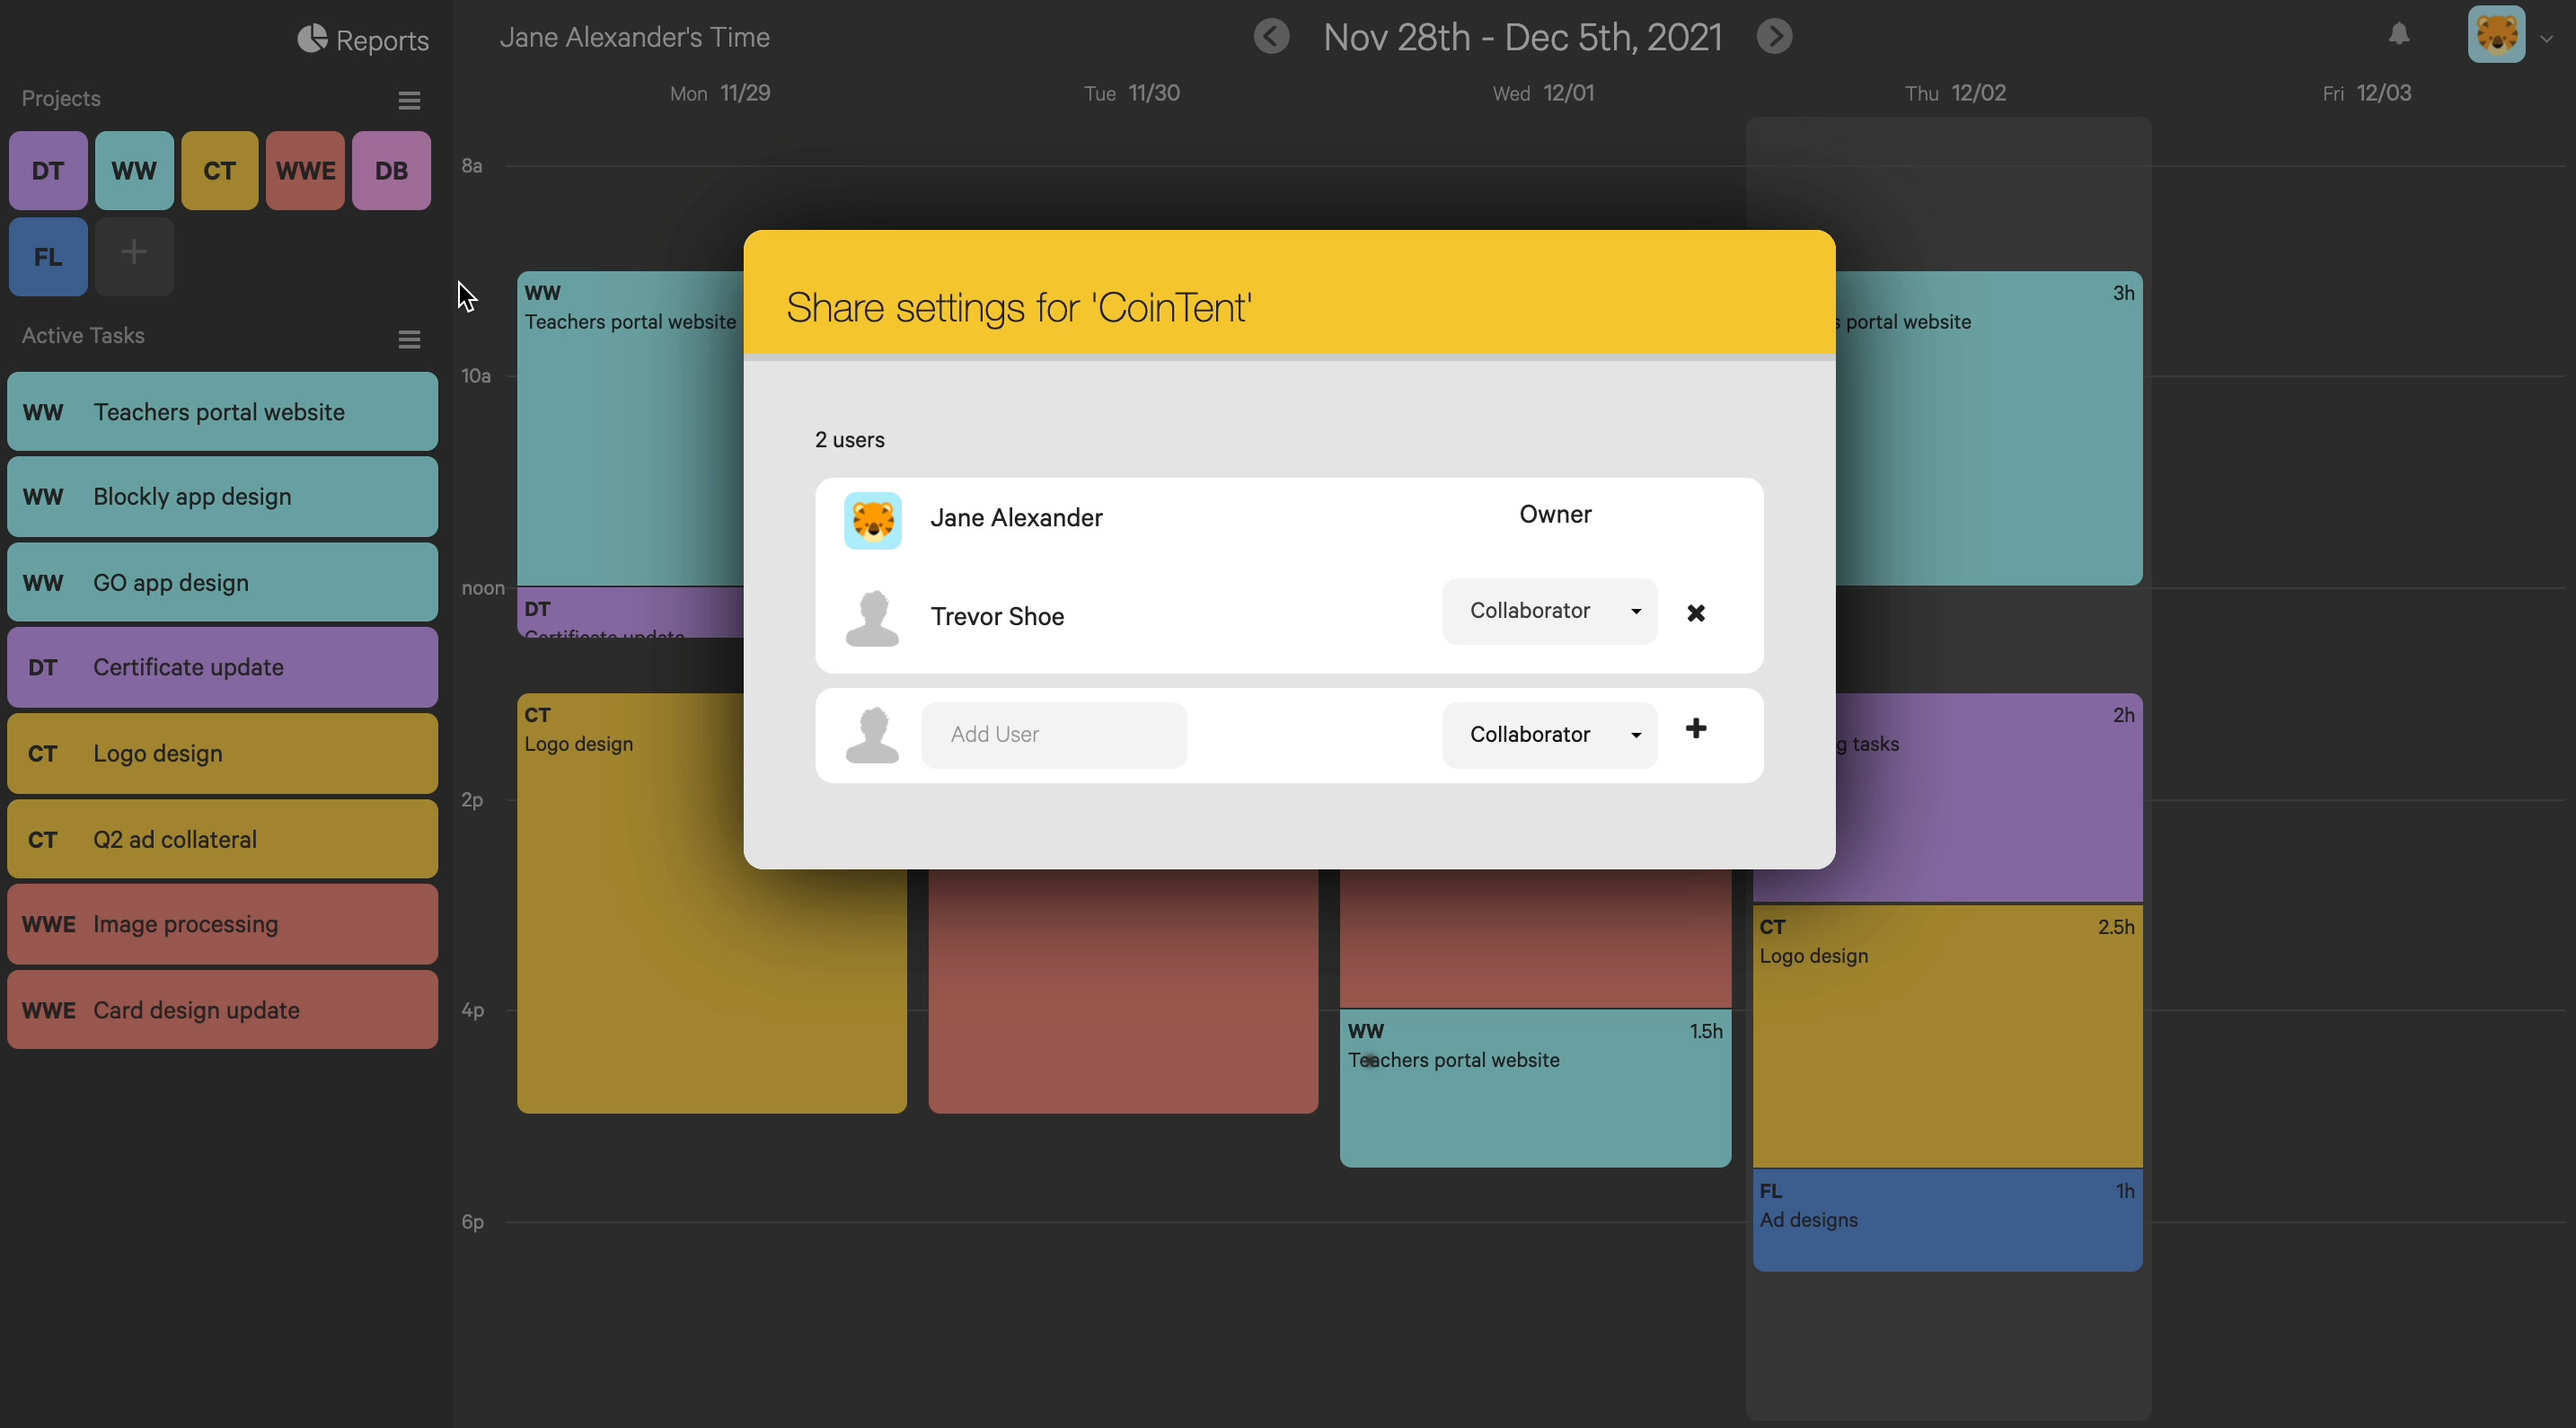Open Monday's DT Certificate update block

click(630, 612)
